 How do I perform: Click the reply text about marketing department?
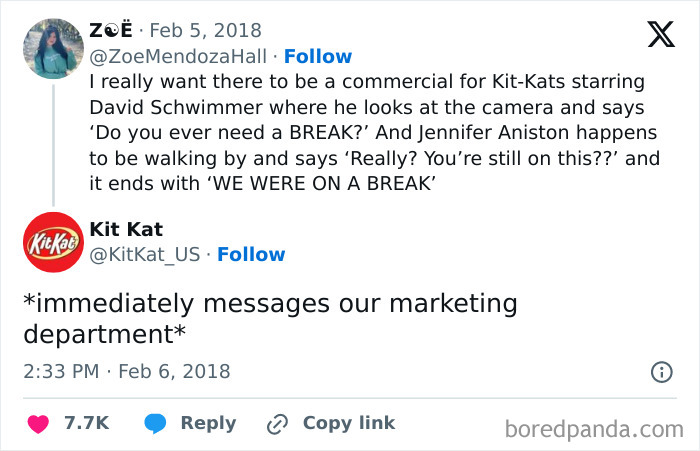point(270,317)
